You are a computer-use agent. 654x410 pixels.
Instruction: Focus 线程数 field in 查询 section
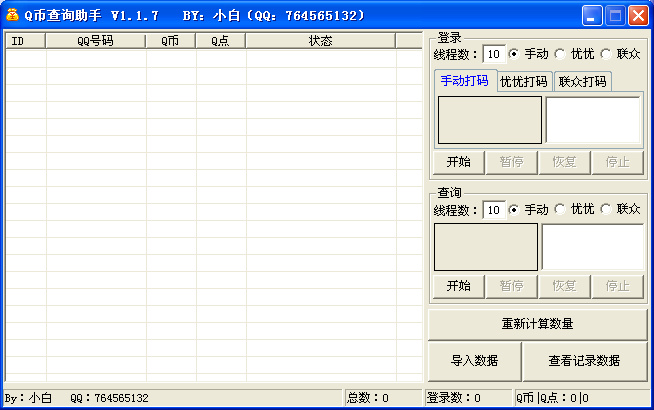tap(494, 210)
